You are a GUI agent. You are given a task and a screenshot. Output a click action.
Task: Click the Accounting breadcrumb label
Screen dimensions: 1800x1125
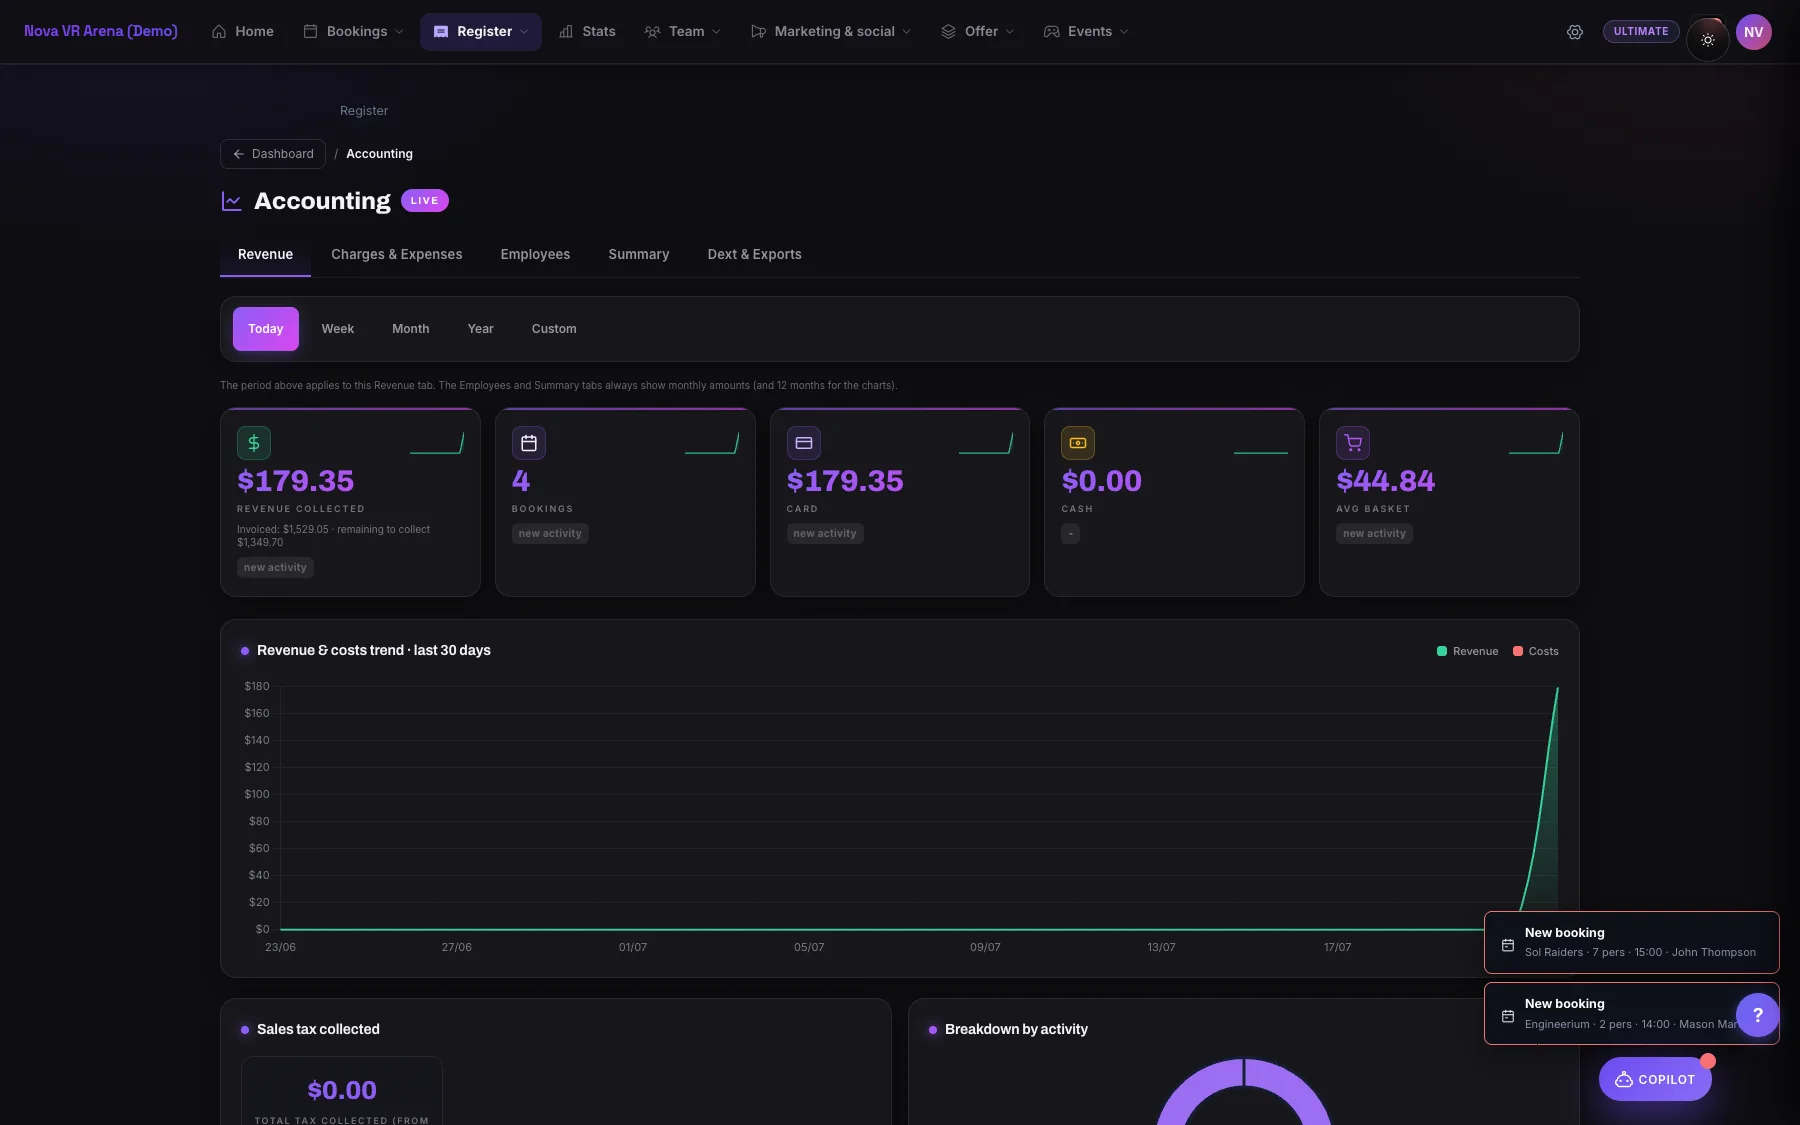[380, 154]
